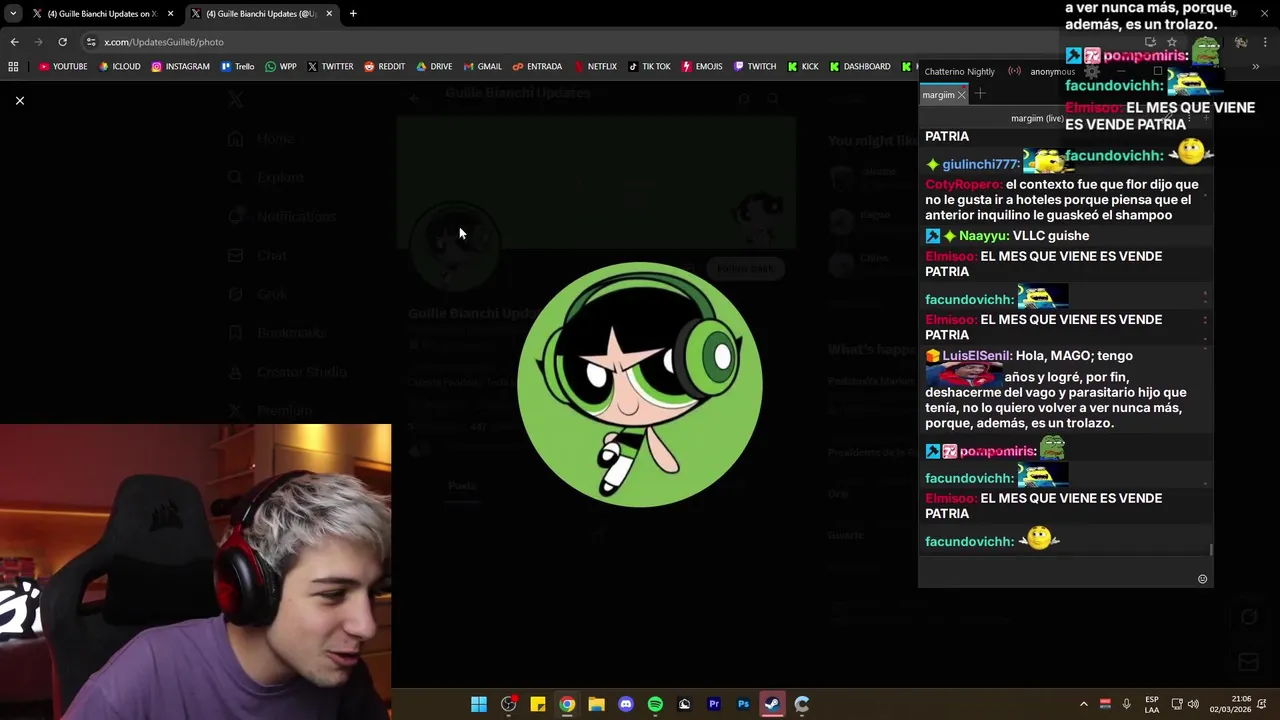Open the site information icon in address bar
The height and width of the screenshot is (720, 1280).
[91, 42]
